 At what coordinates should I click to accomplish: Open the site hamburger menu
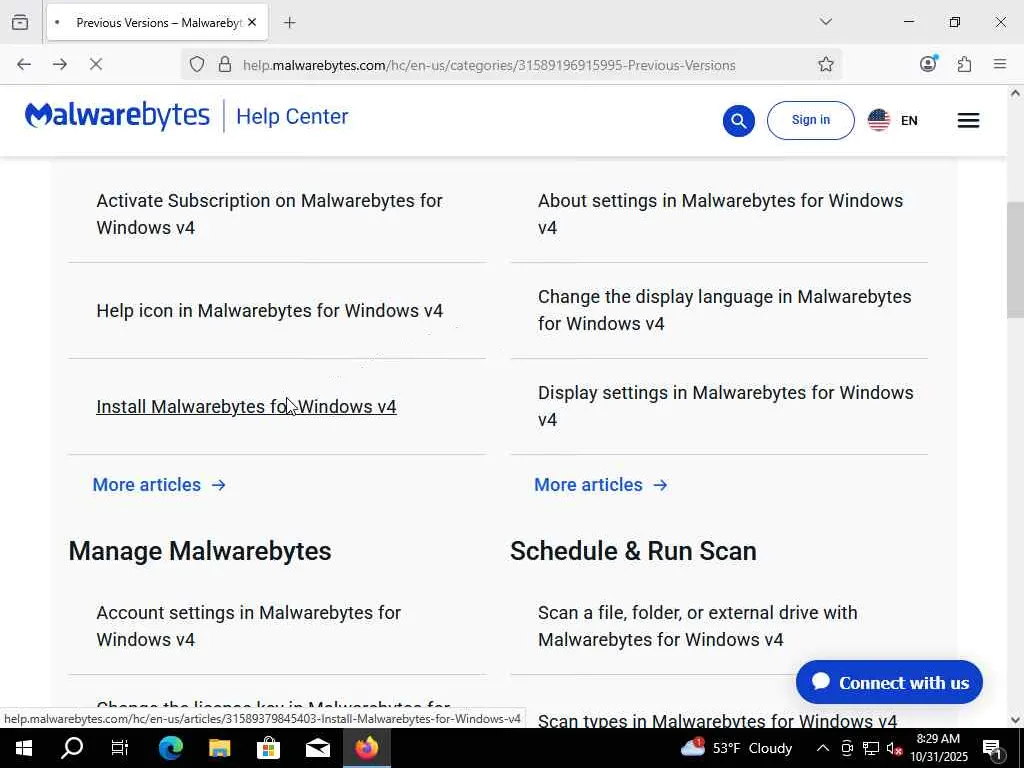[968, 120]
